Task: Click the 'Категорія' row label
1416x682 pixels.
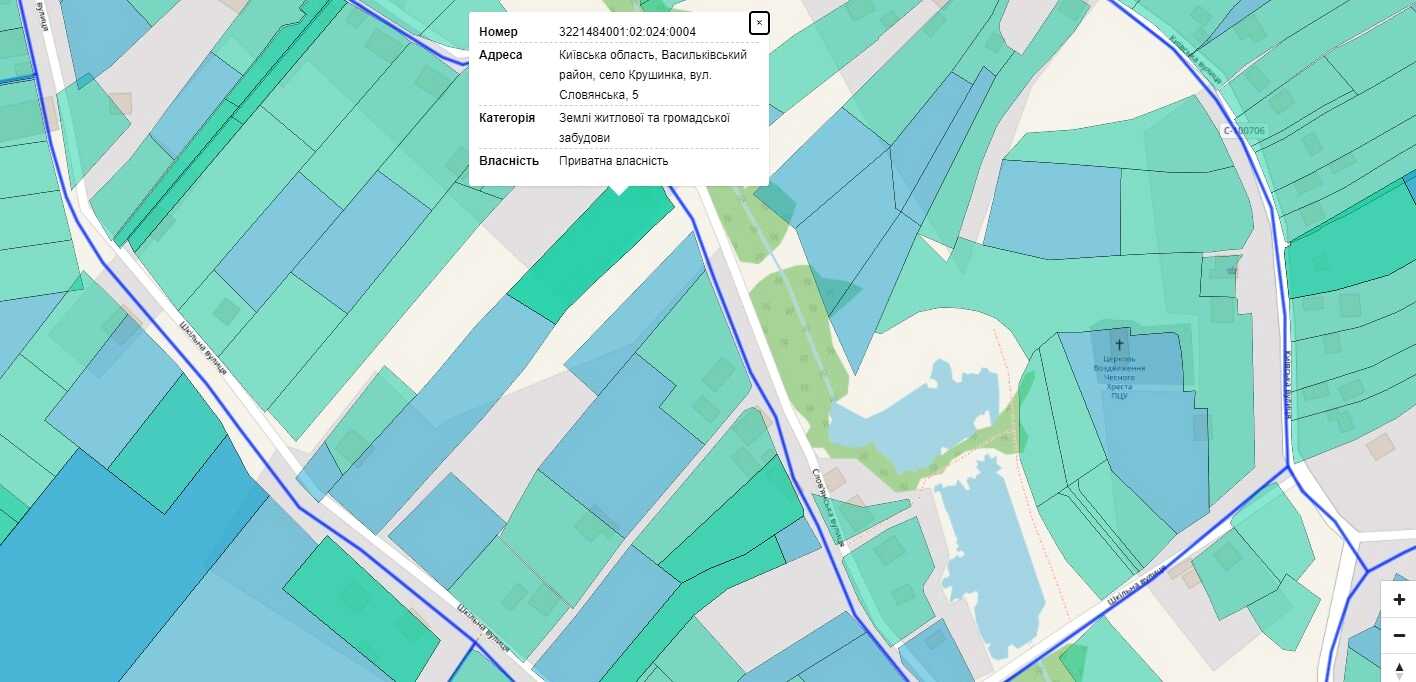Action: (506, 118)
